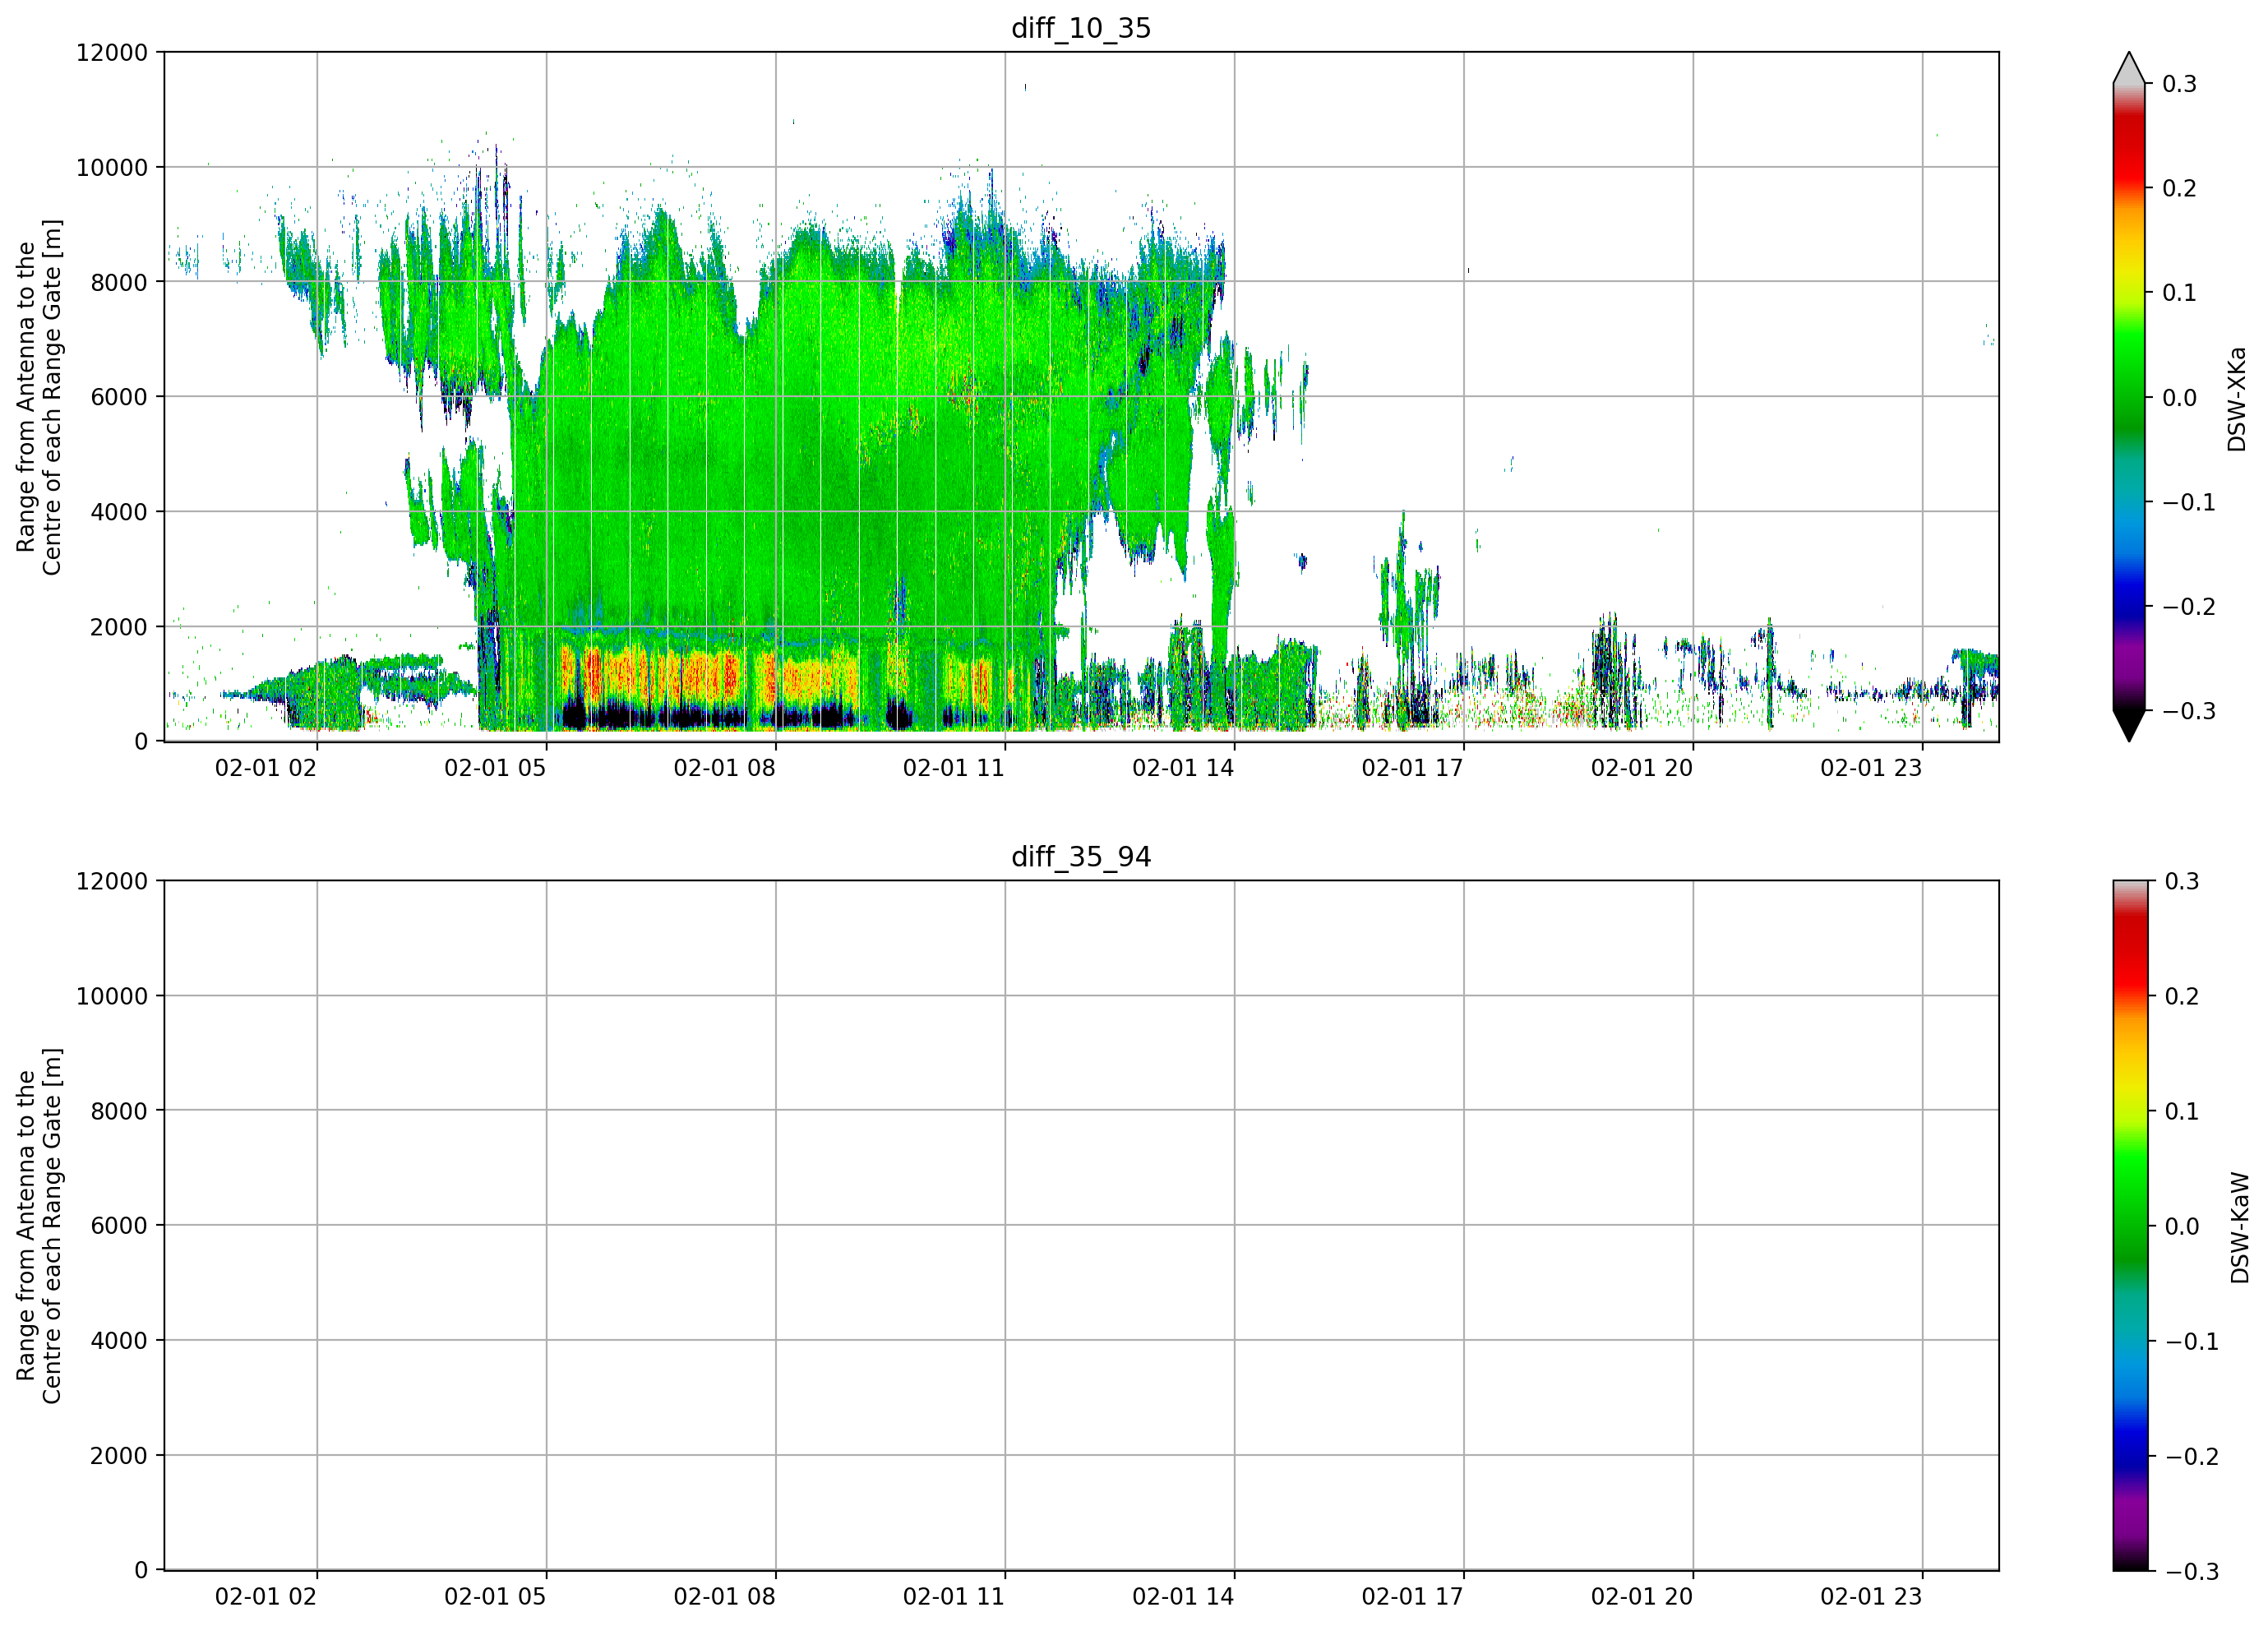The height and width of the screenshot is (1626, 2268).
Task: Click the −0.2 tick on DSW-KaW colorbar
Action: 2192,1457
